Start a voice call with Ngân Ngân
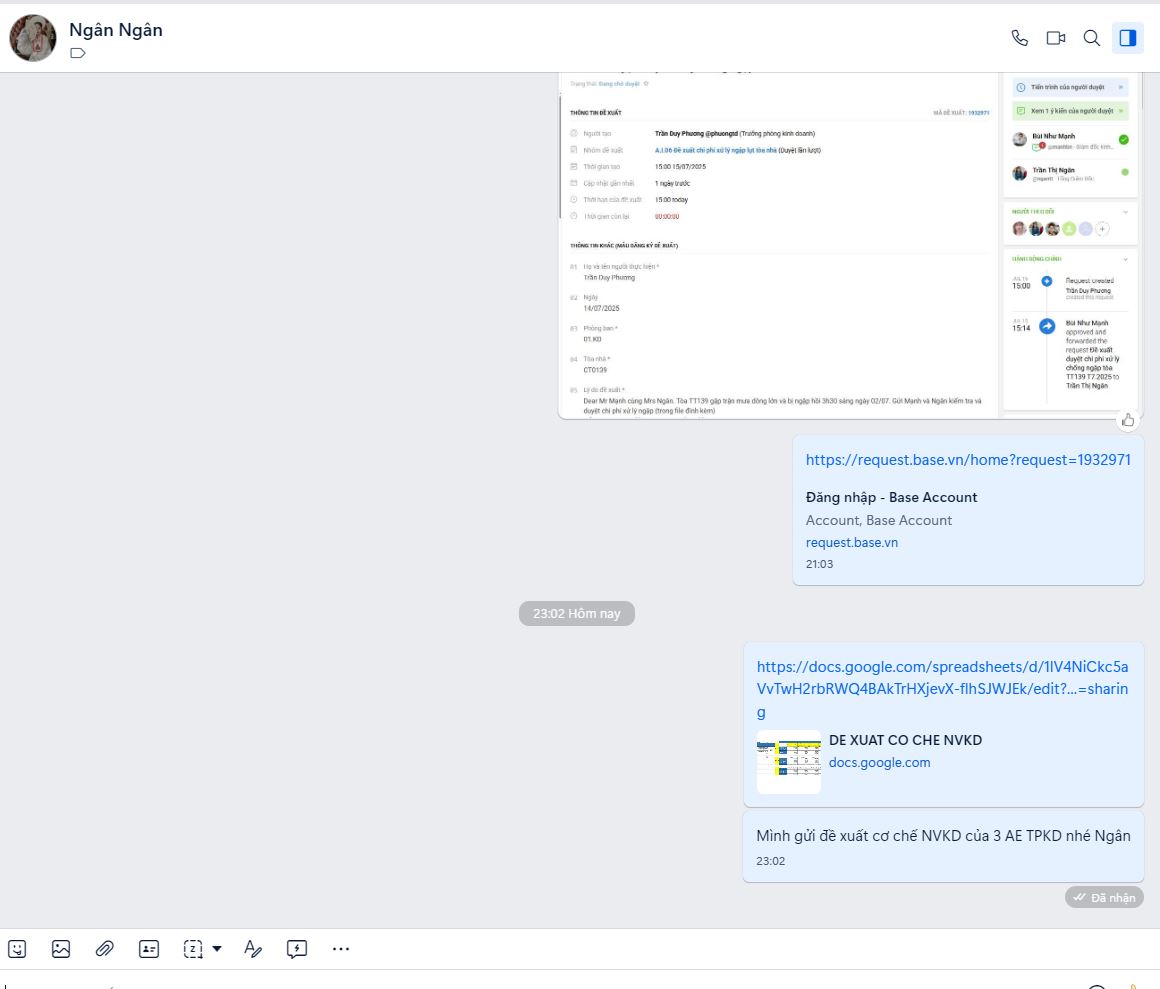This screenshot has width=1160, height=989. (1019, 38)
